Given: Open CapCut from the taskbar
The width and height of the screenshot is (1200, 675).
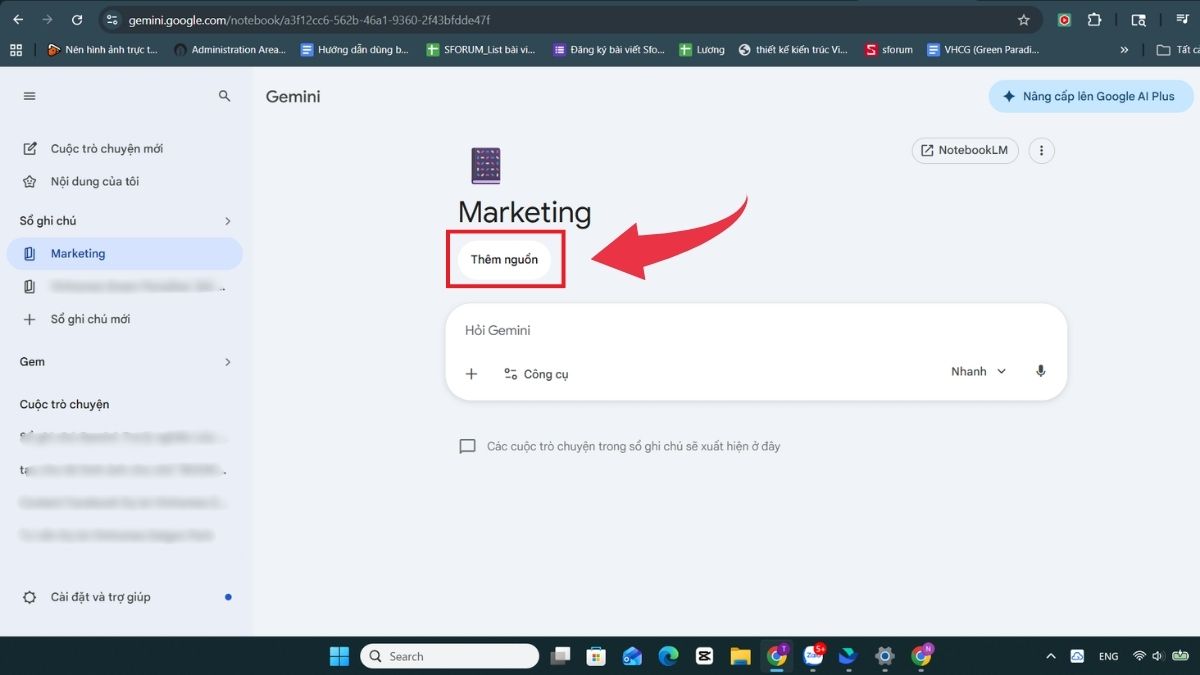Looking at the screenshot, I should click(x=704, y=656).
